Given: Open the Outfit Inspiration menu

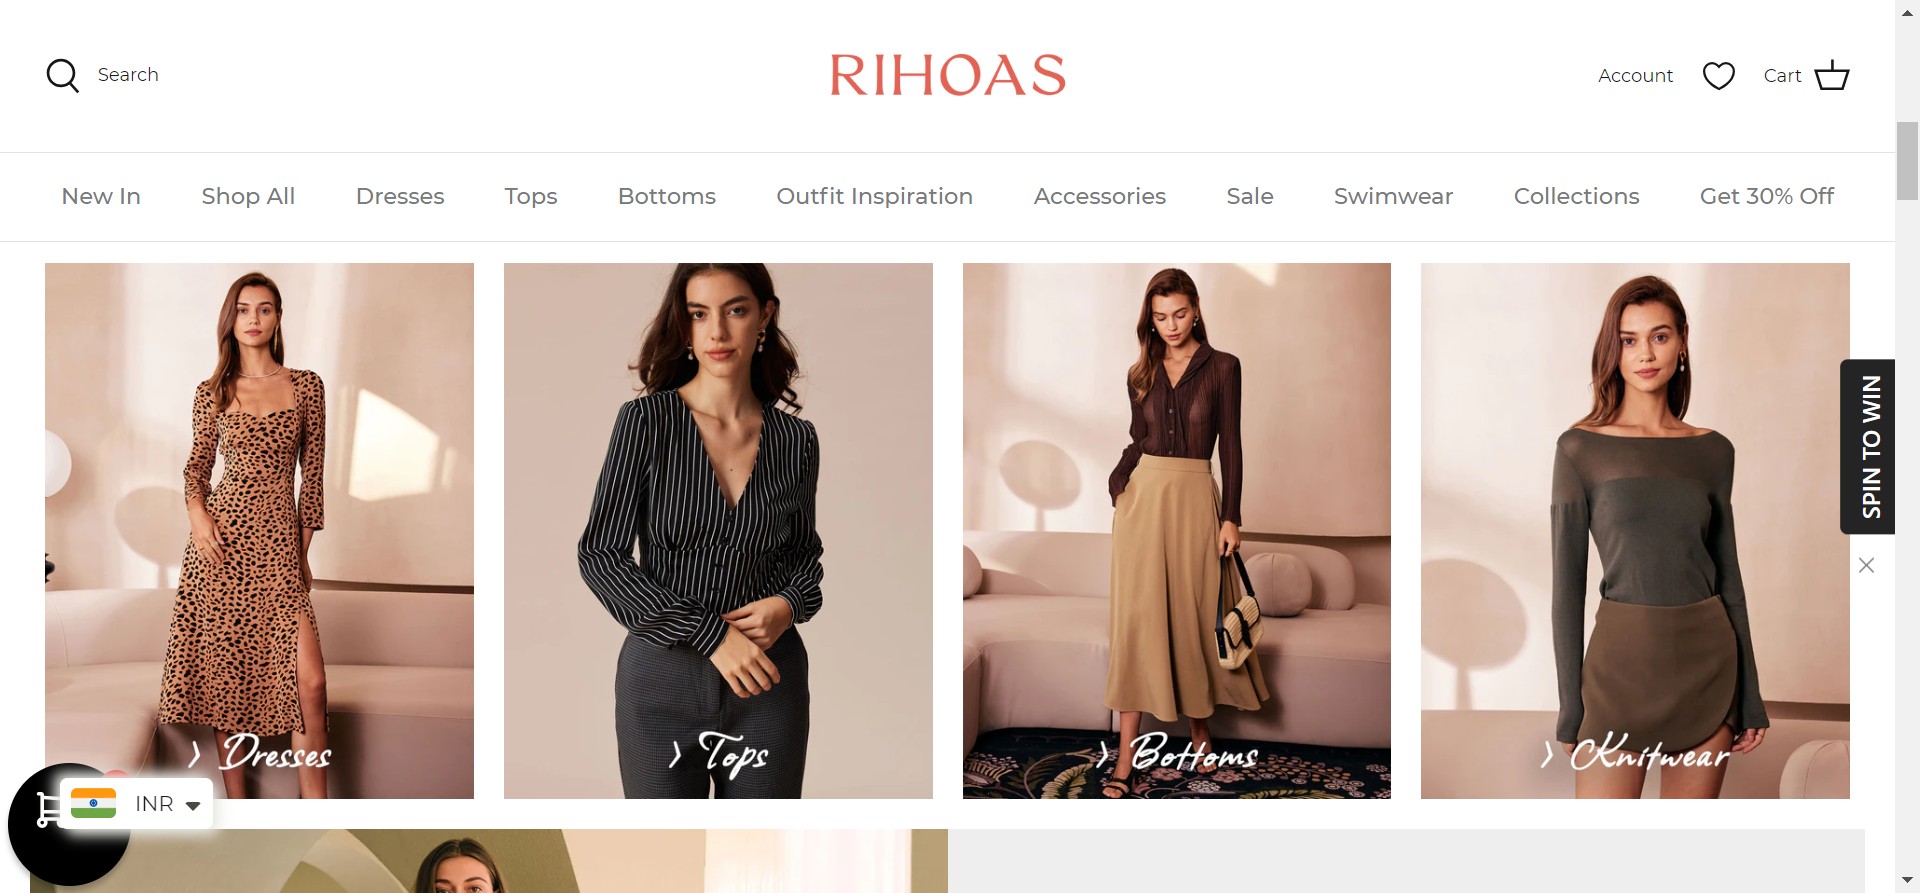Looking at the screenshot, I should pyautogui.click(x=875, y=196).
